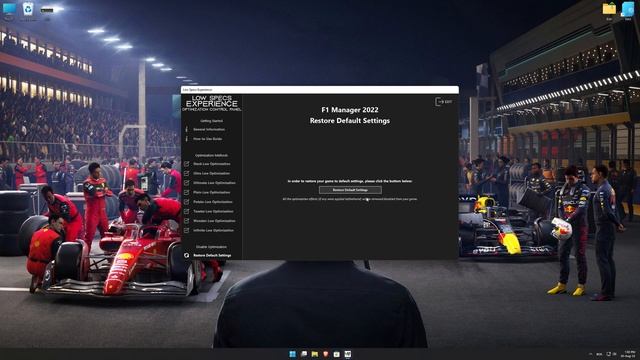The image size is (640, 360).
Task: Click the Restore Default Settings button
Action: tap(350, 190)
